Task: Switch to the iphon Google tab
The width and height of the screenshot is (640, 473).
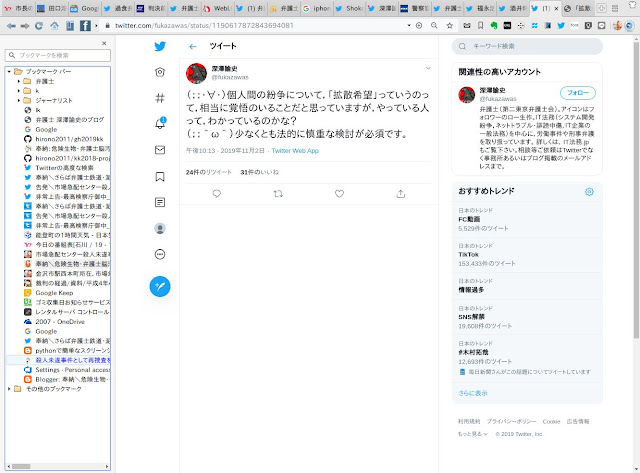Action: point(317,8)
